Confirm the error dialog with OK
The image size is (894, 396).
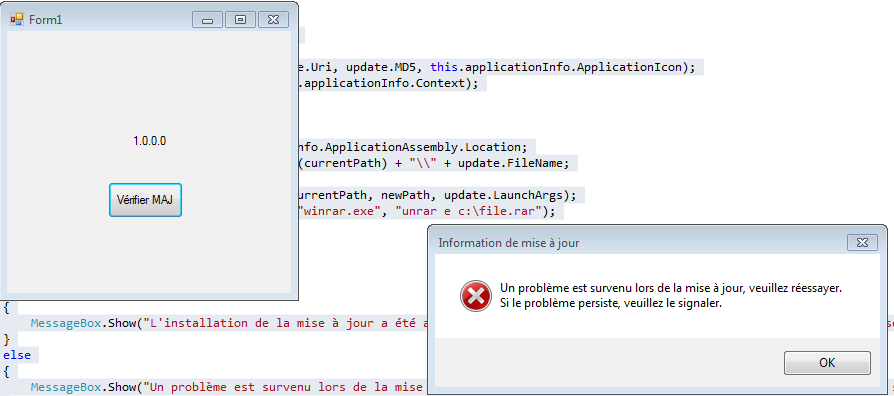[827, 363]
